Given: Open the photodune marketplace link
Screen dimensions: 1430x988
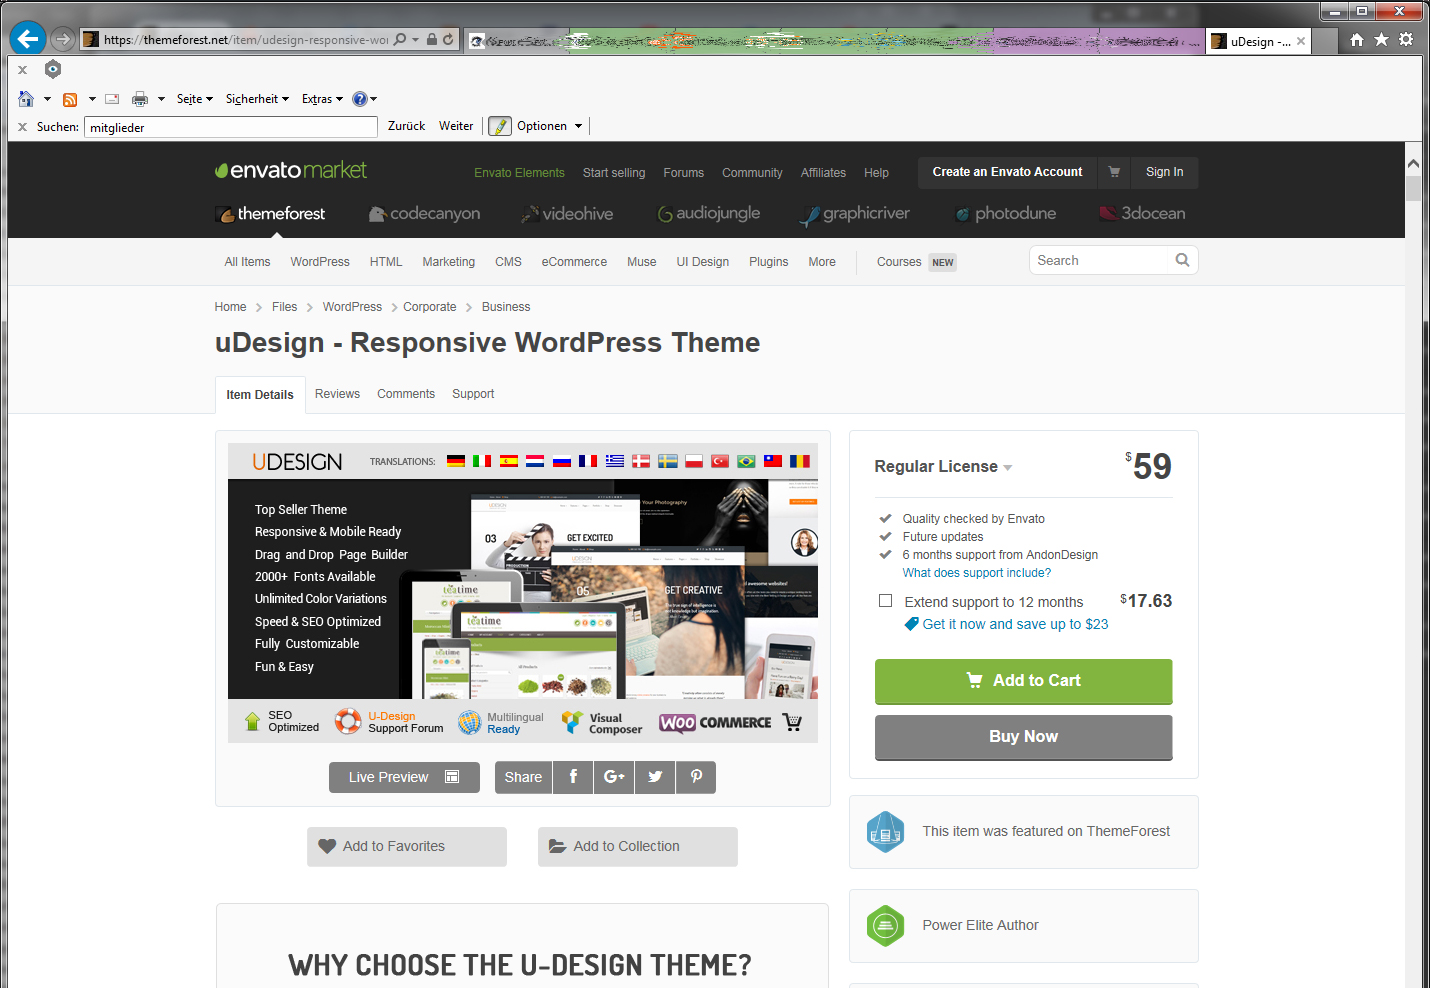Looking at the screenshot, I should click(1005, 213).
